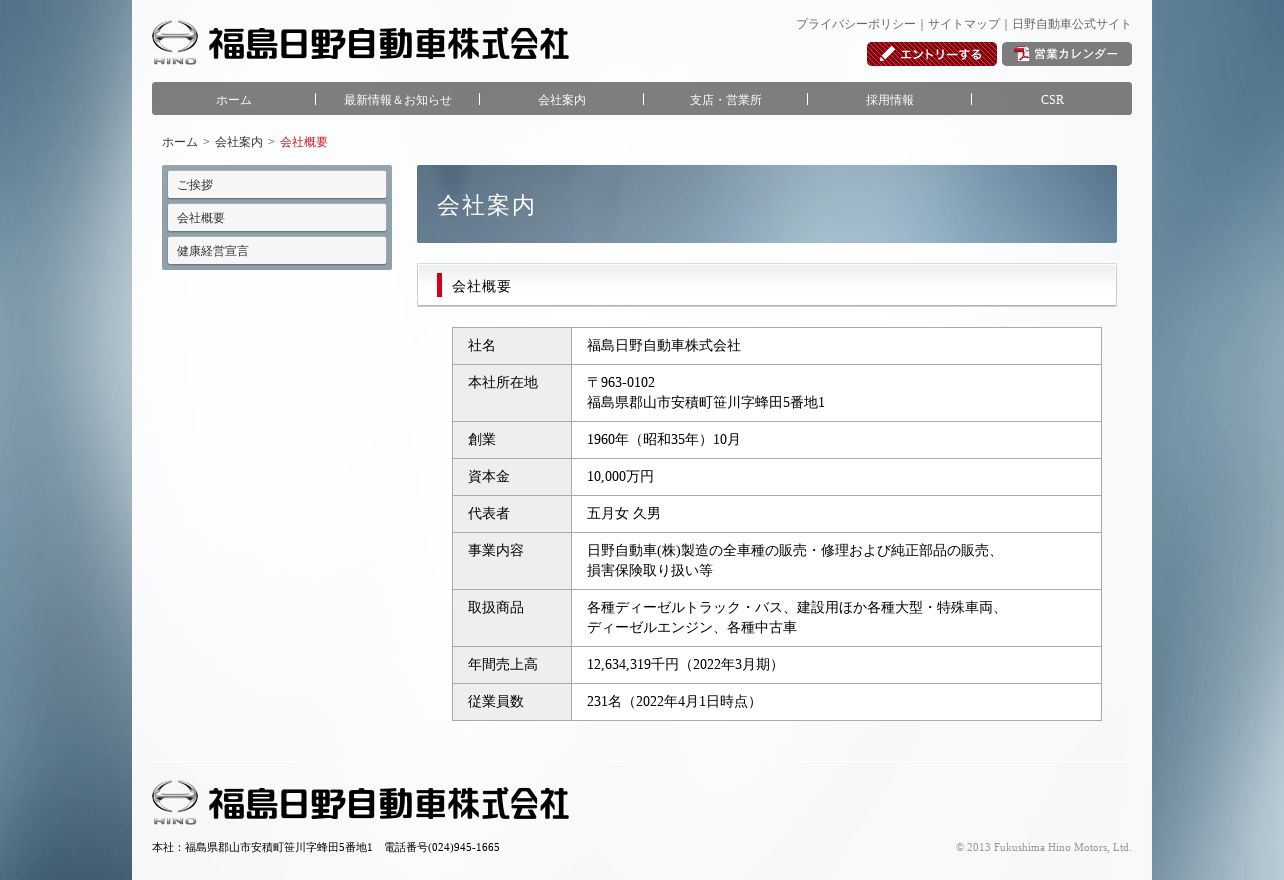Click the footer phone number (024)945-1665
Viewport: 1284px width, 880px height.
464,848
